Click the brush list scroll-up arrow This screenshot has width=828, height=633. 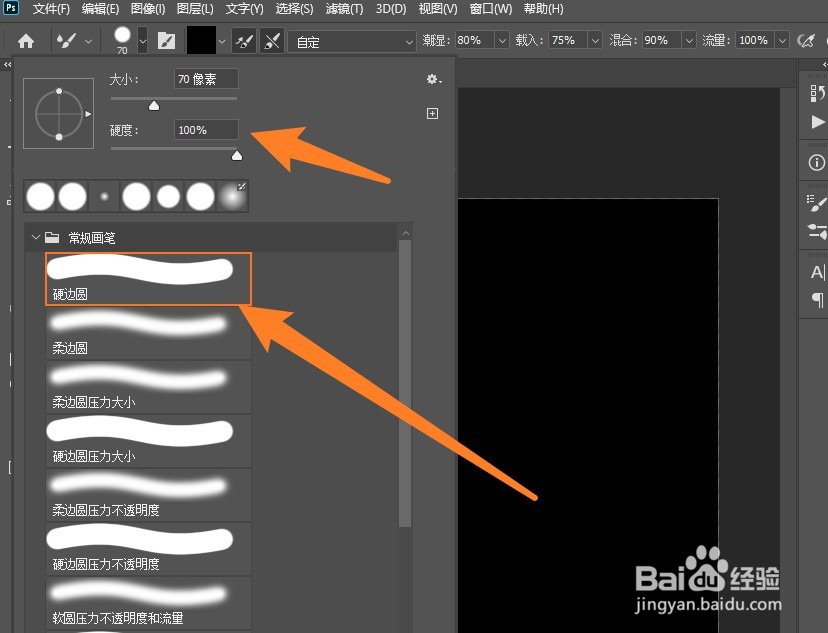(406, 233)
